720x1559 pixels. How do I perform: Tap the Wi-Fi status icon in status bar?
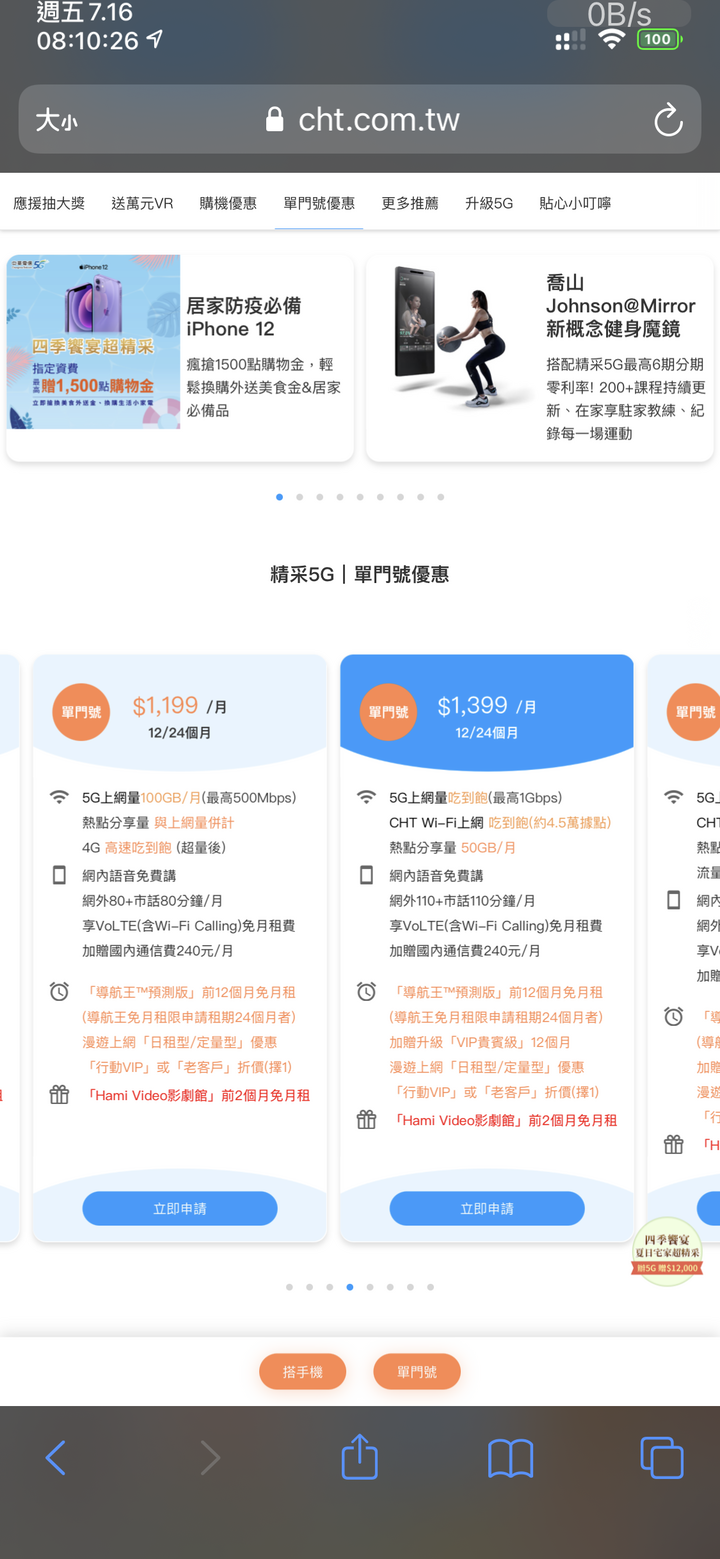coord(611,39)
